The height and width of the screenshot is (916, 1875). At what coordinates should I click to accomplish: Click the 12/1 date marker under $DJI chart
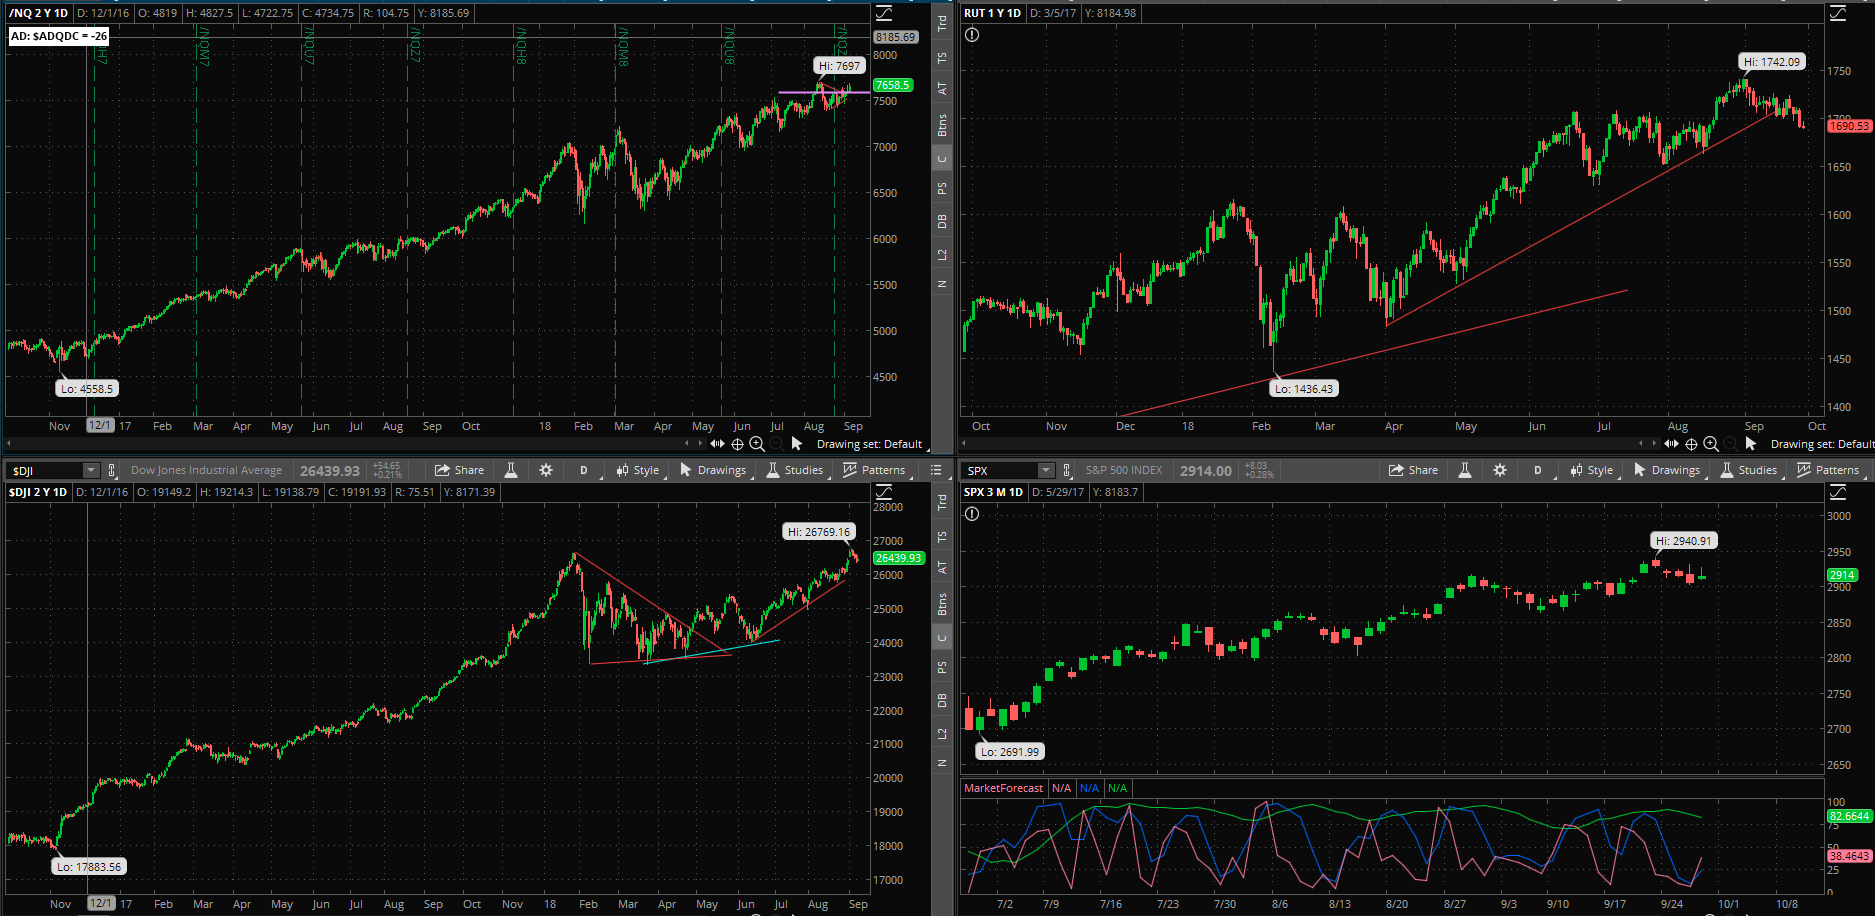[100, 903]
